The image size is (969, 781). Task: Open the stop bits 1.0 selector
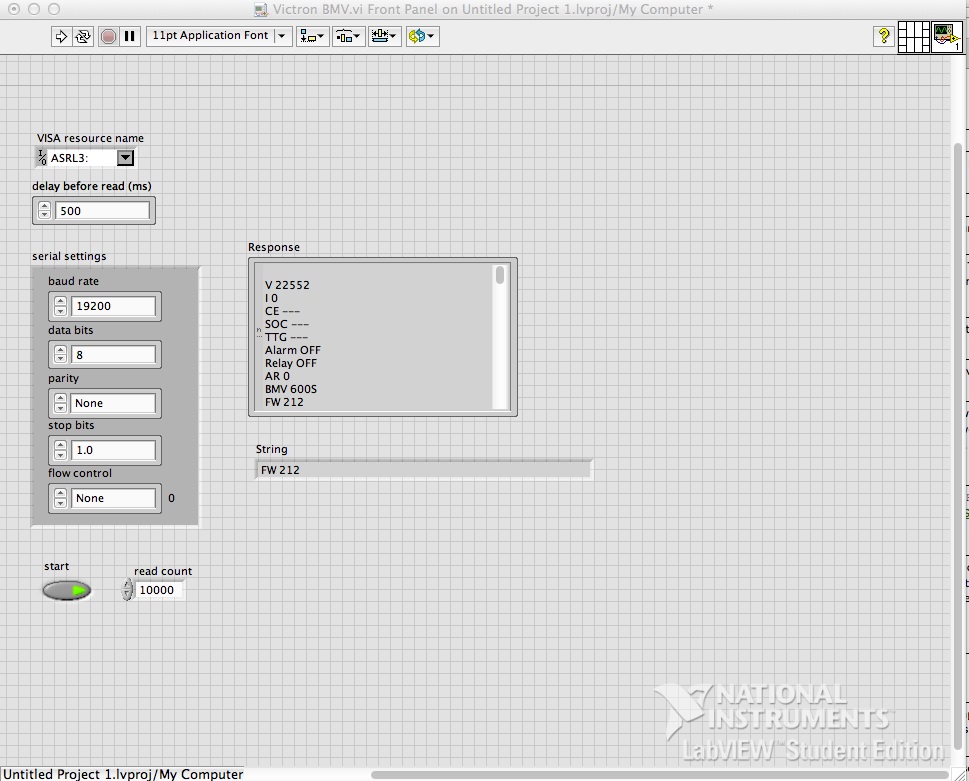[x=113, y=450]
